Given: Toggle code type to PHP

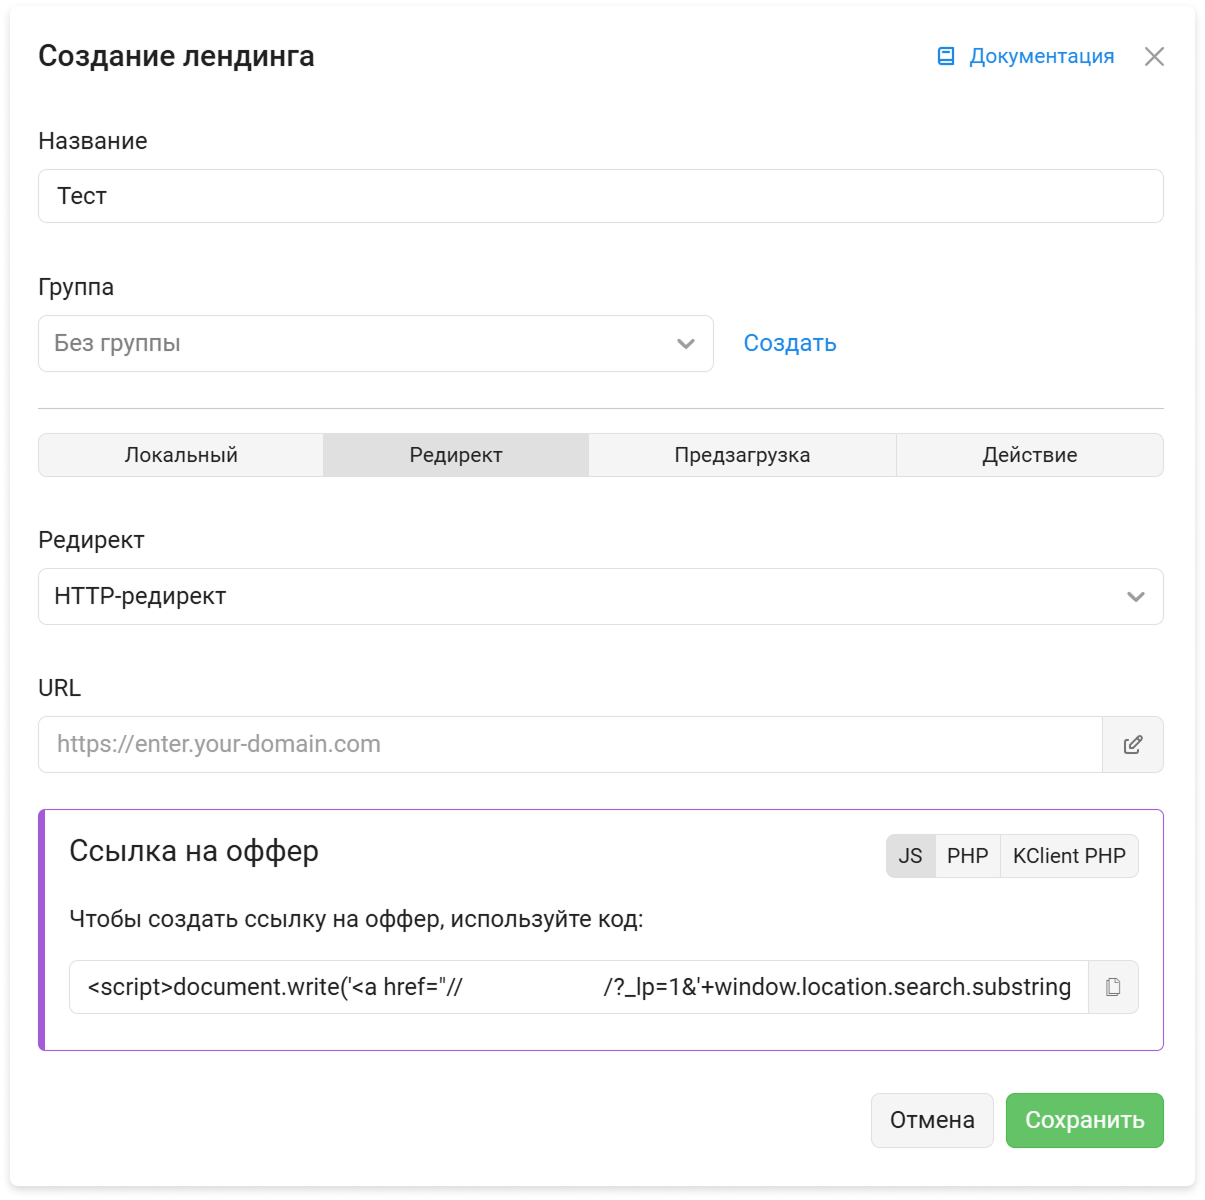Looking at the screenshot, I should click(967, 856).
